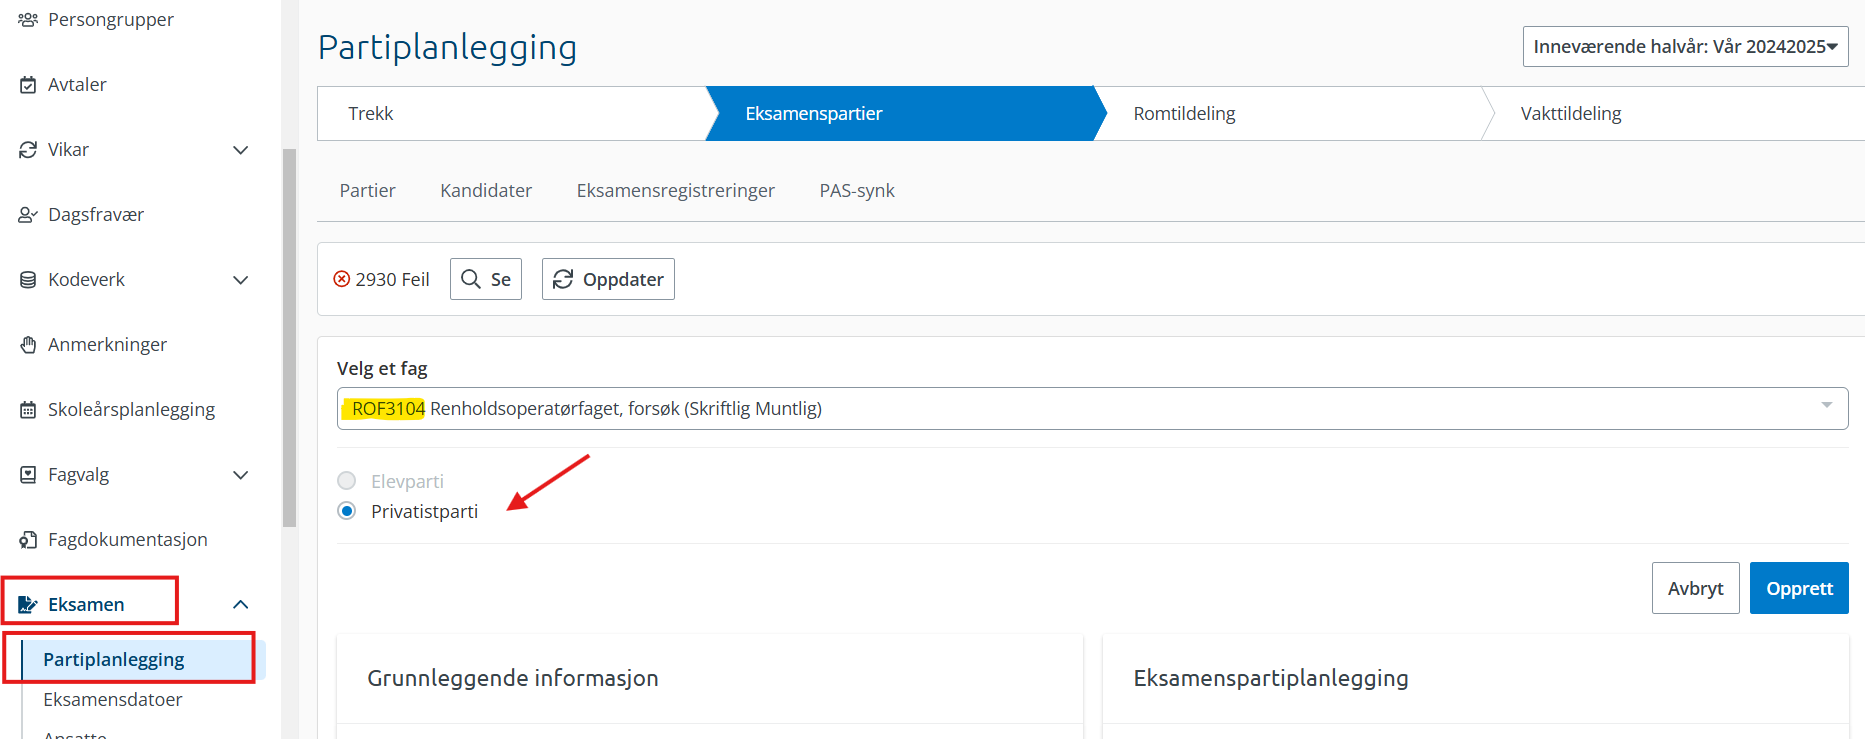Click the Fagdokumentasjon document icon
Viewport: 1865px width, 739px height.
[28, 540]
